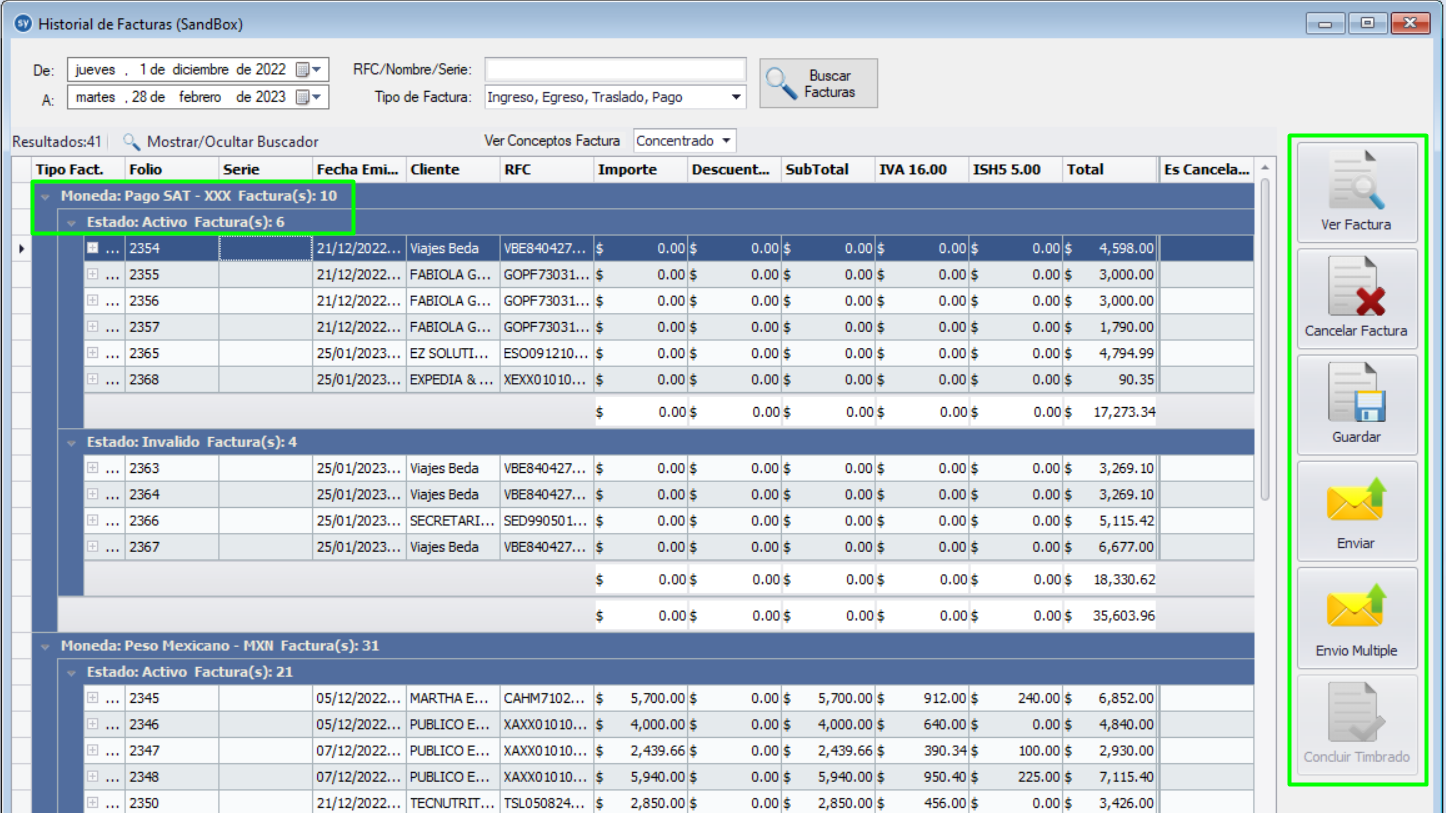Viewport: 1446px width, 813px height.
Task: Click the Cancelar Factura icon button
Action: (x=1357, y=298)
